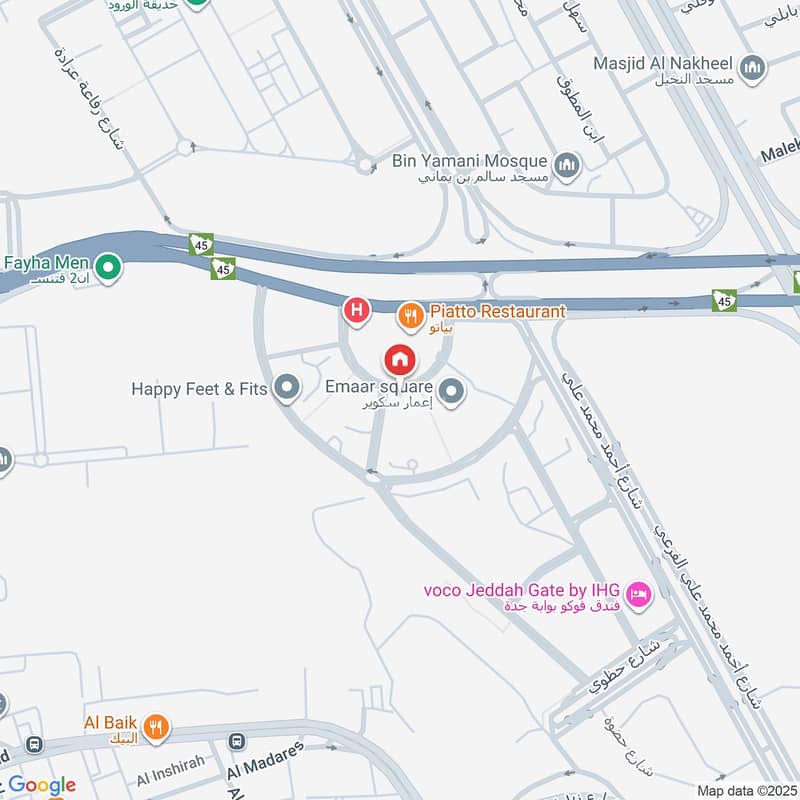Click the bus stop icon near Al Madares
Viewport: 800px width, 800px height.
click(x=237, y=741)
